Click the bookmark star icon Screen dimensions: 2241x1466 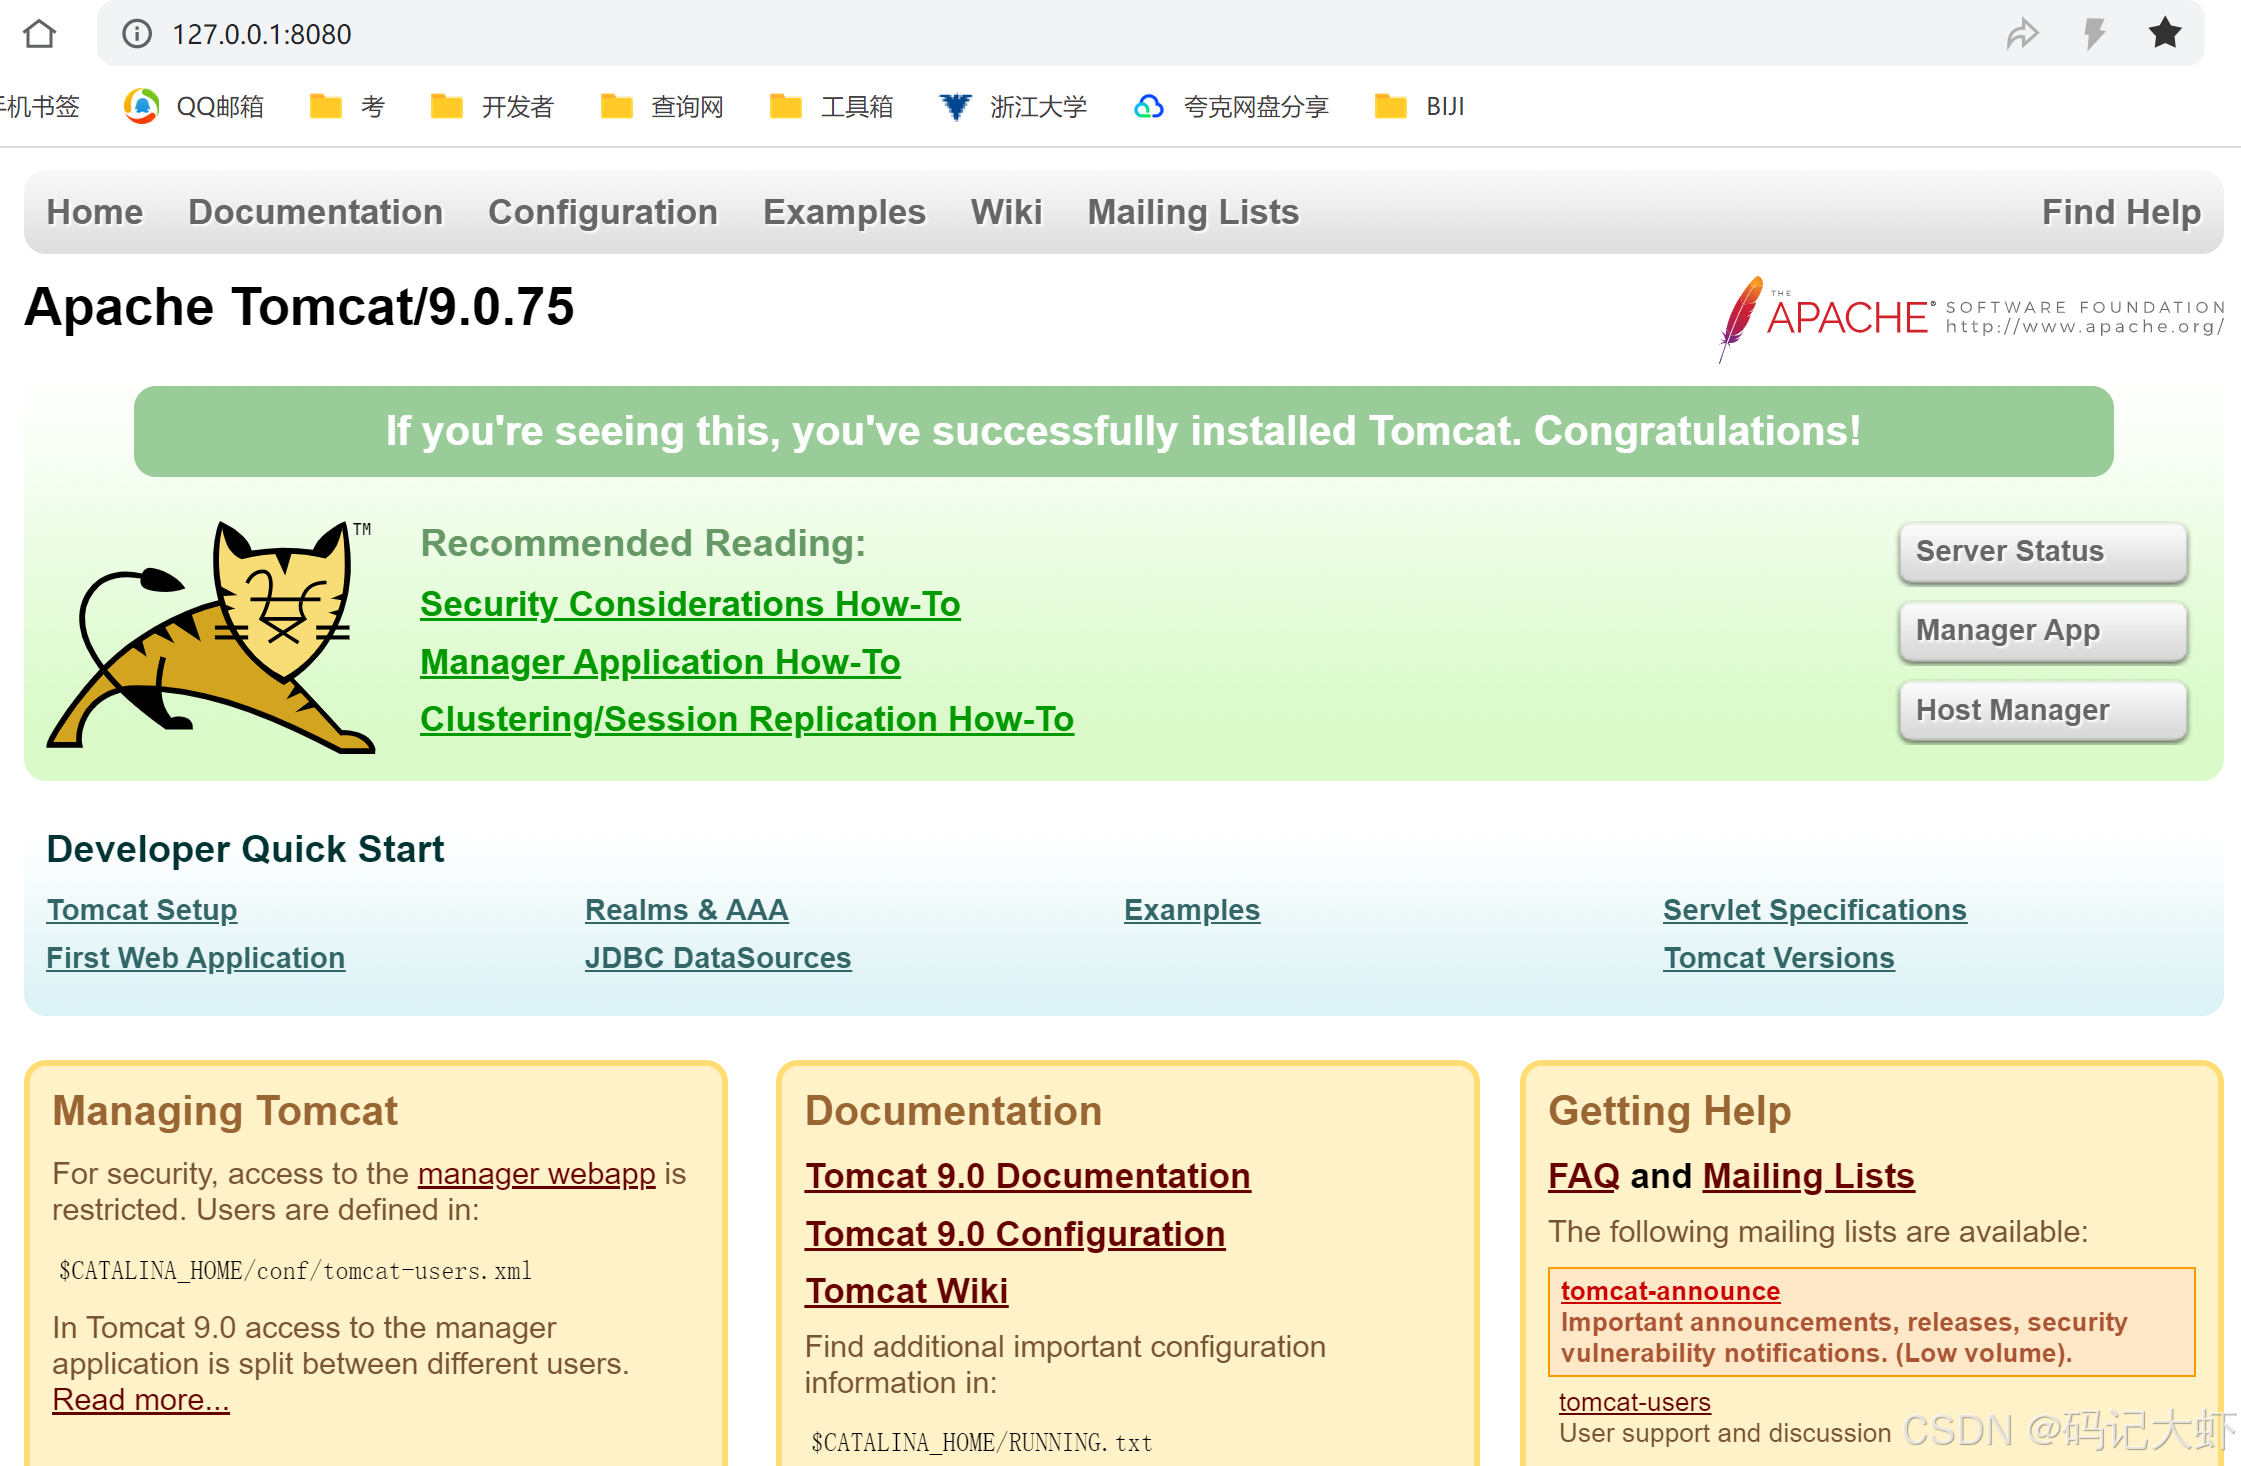pos(2165,34)
